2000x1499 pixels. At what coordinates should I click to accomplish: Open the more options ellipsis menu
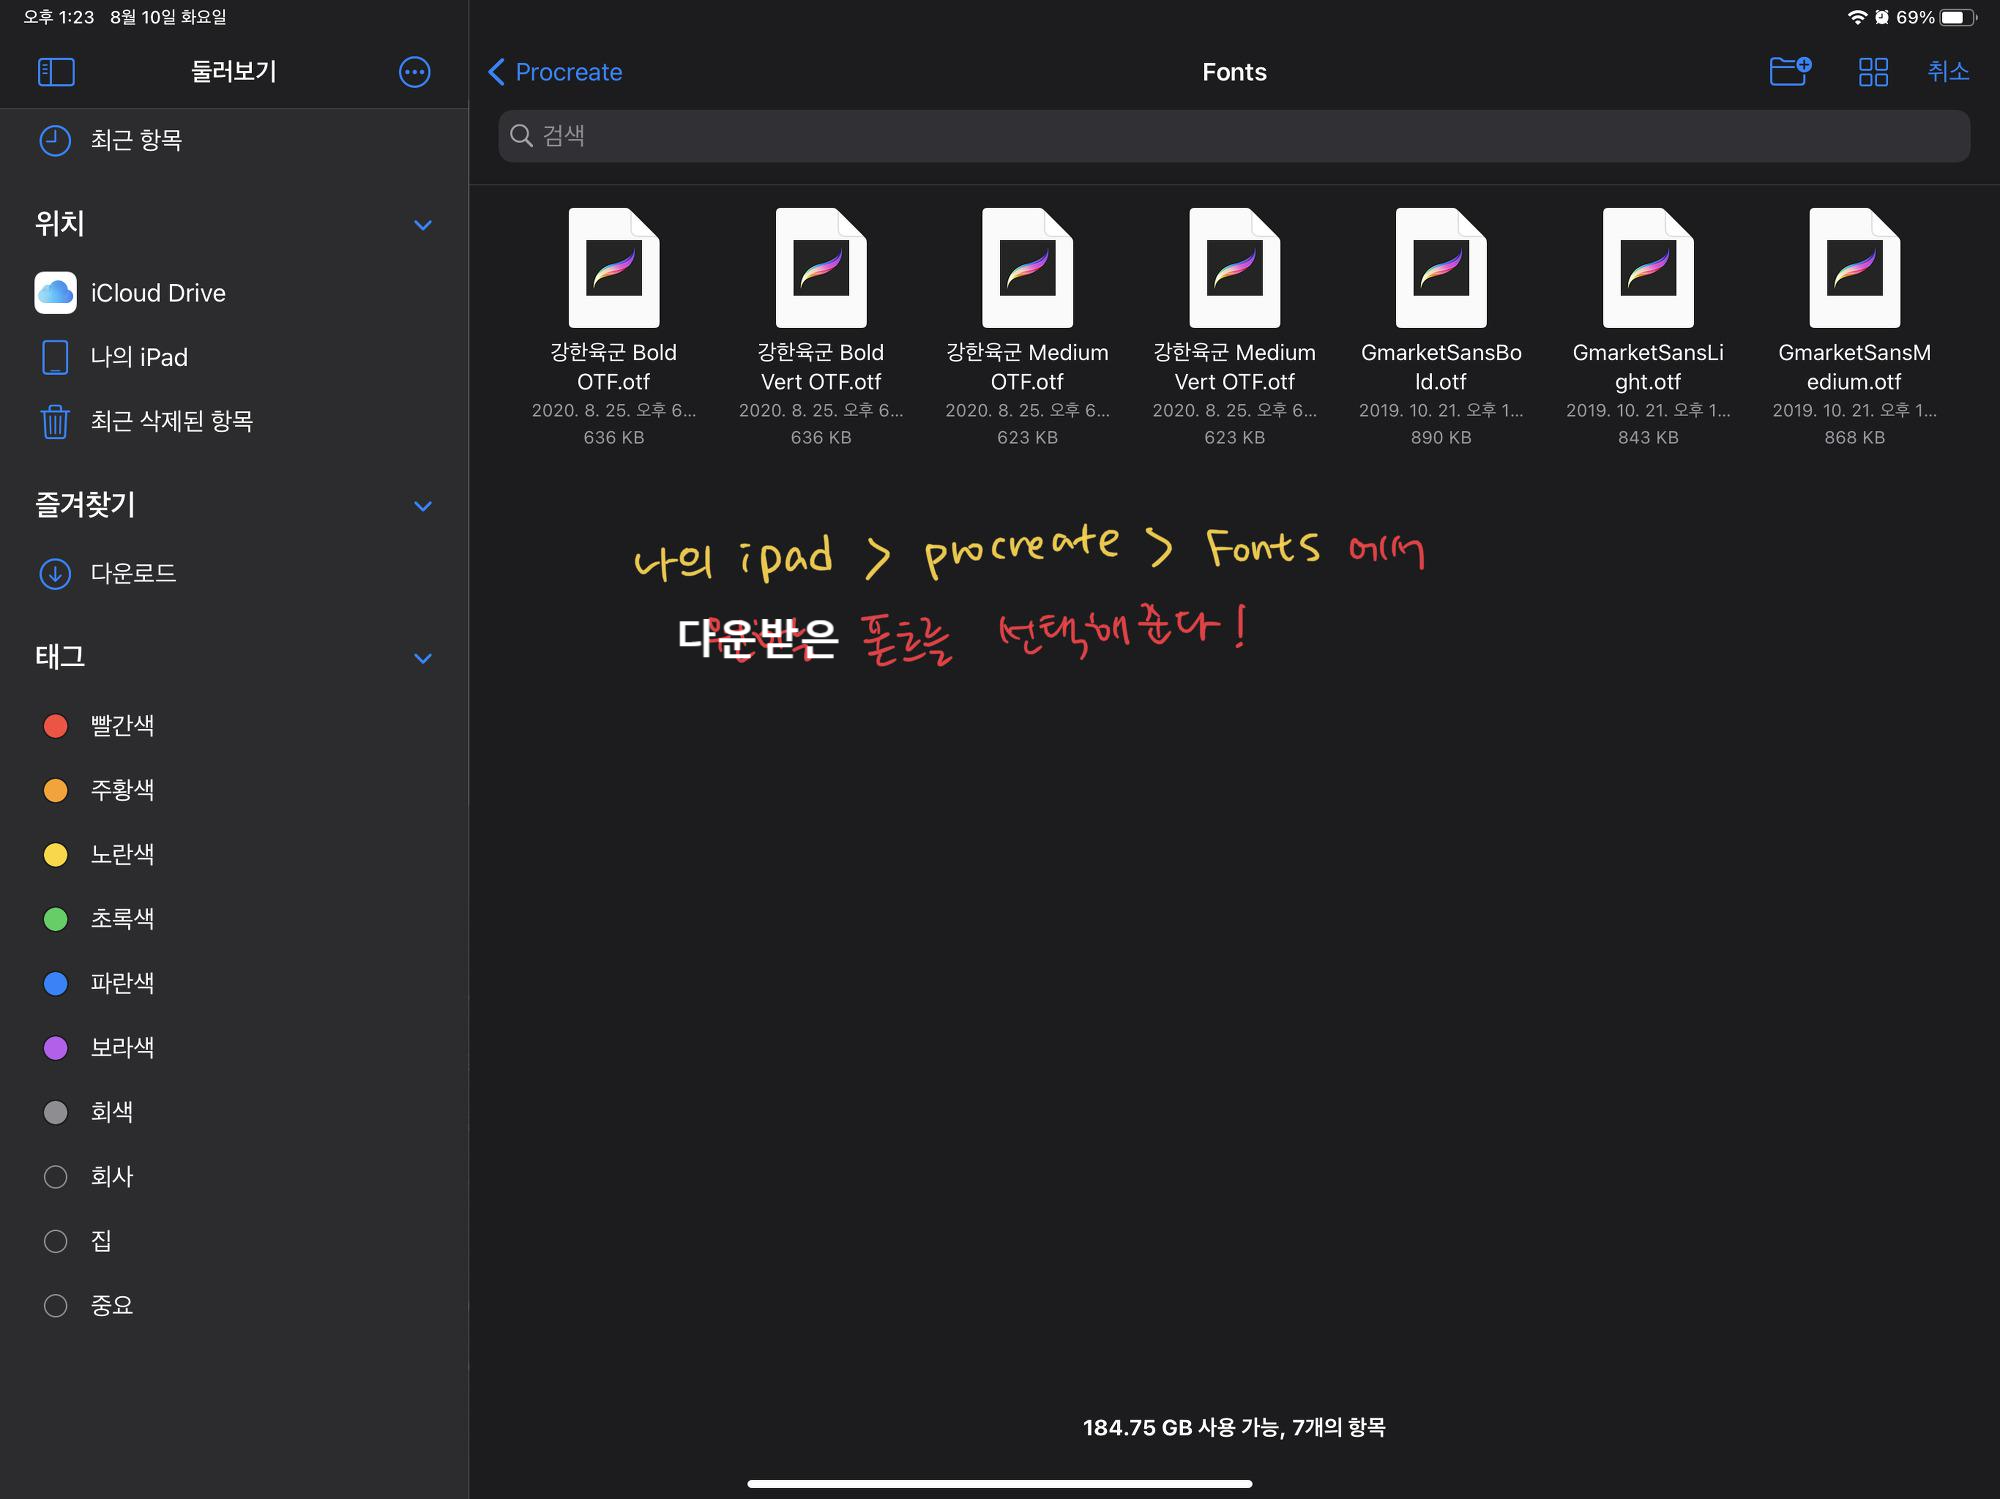pyautogui.click(x=414, y=72)
